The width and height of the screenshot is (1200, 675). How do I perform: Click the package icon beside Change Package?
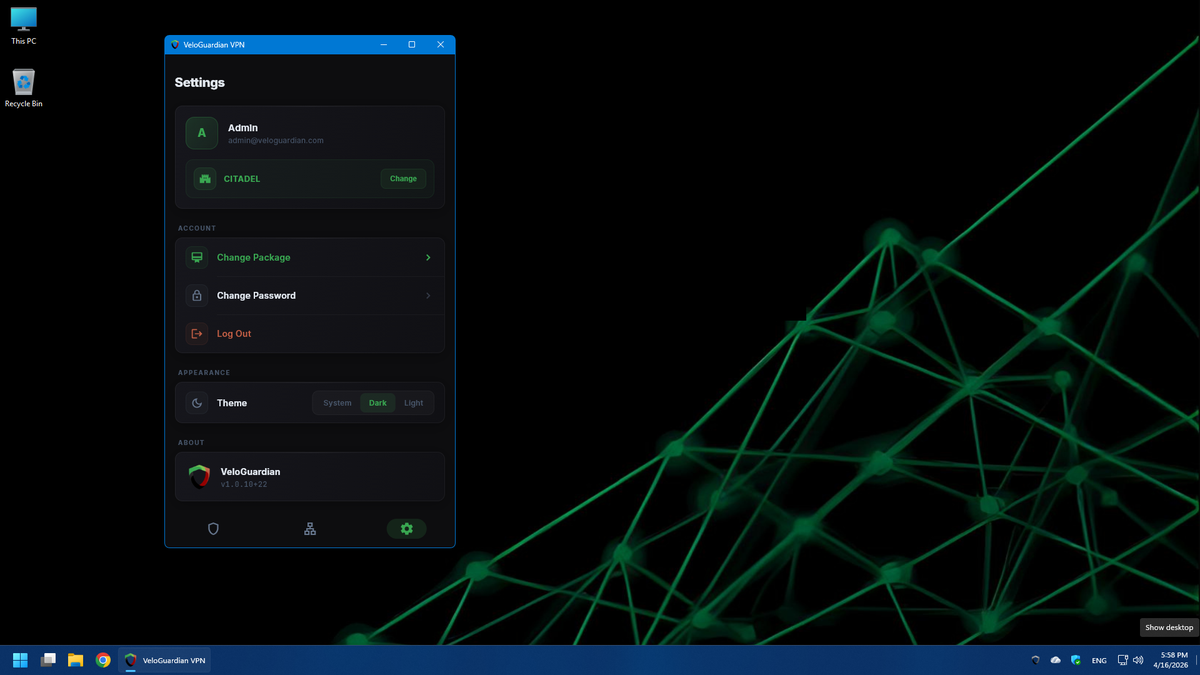[x=196, y=257]
